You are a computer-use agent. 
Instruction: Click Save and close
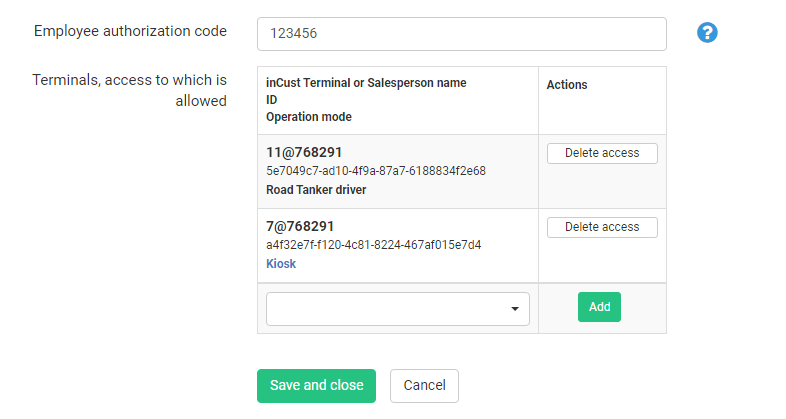coord(316,385)
